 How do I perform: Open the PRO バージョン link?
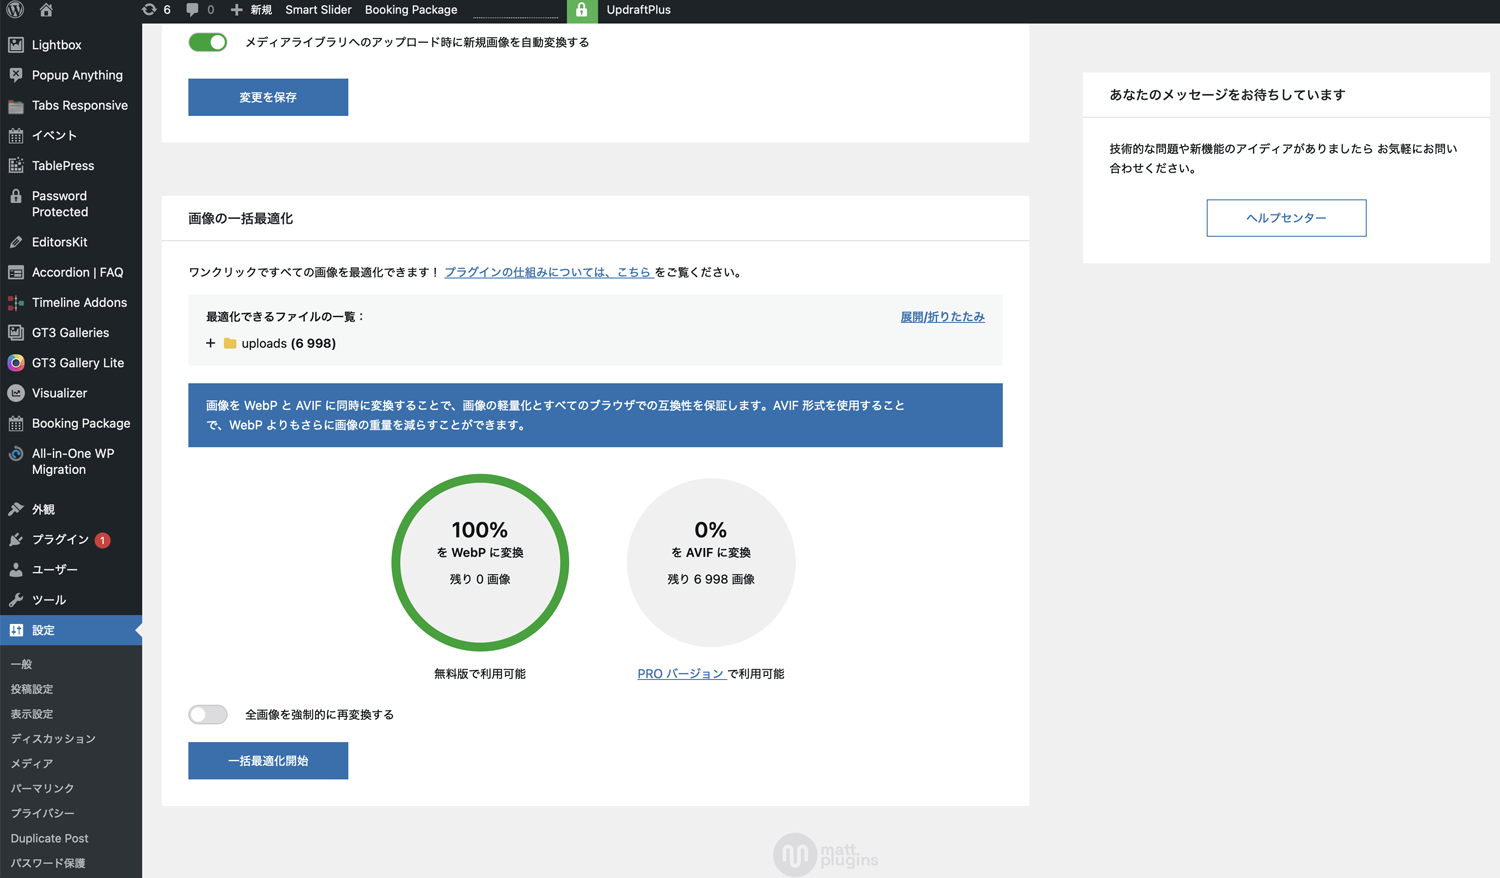coord(681,674)
